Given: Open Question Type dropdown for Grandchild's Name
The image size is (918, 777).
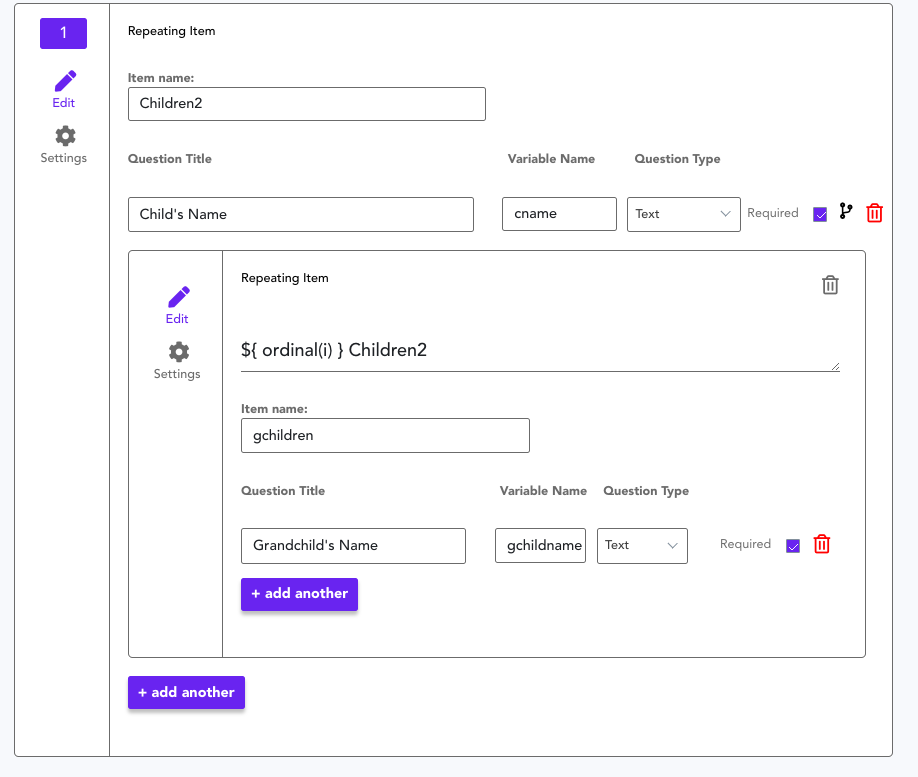Looking at the screenshot, I should pos(642,546).
